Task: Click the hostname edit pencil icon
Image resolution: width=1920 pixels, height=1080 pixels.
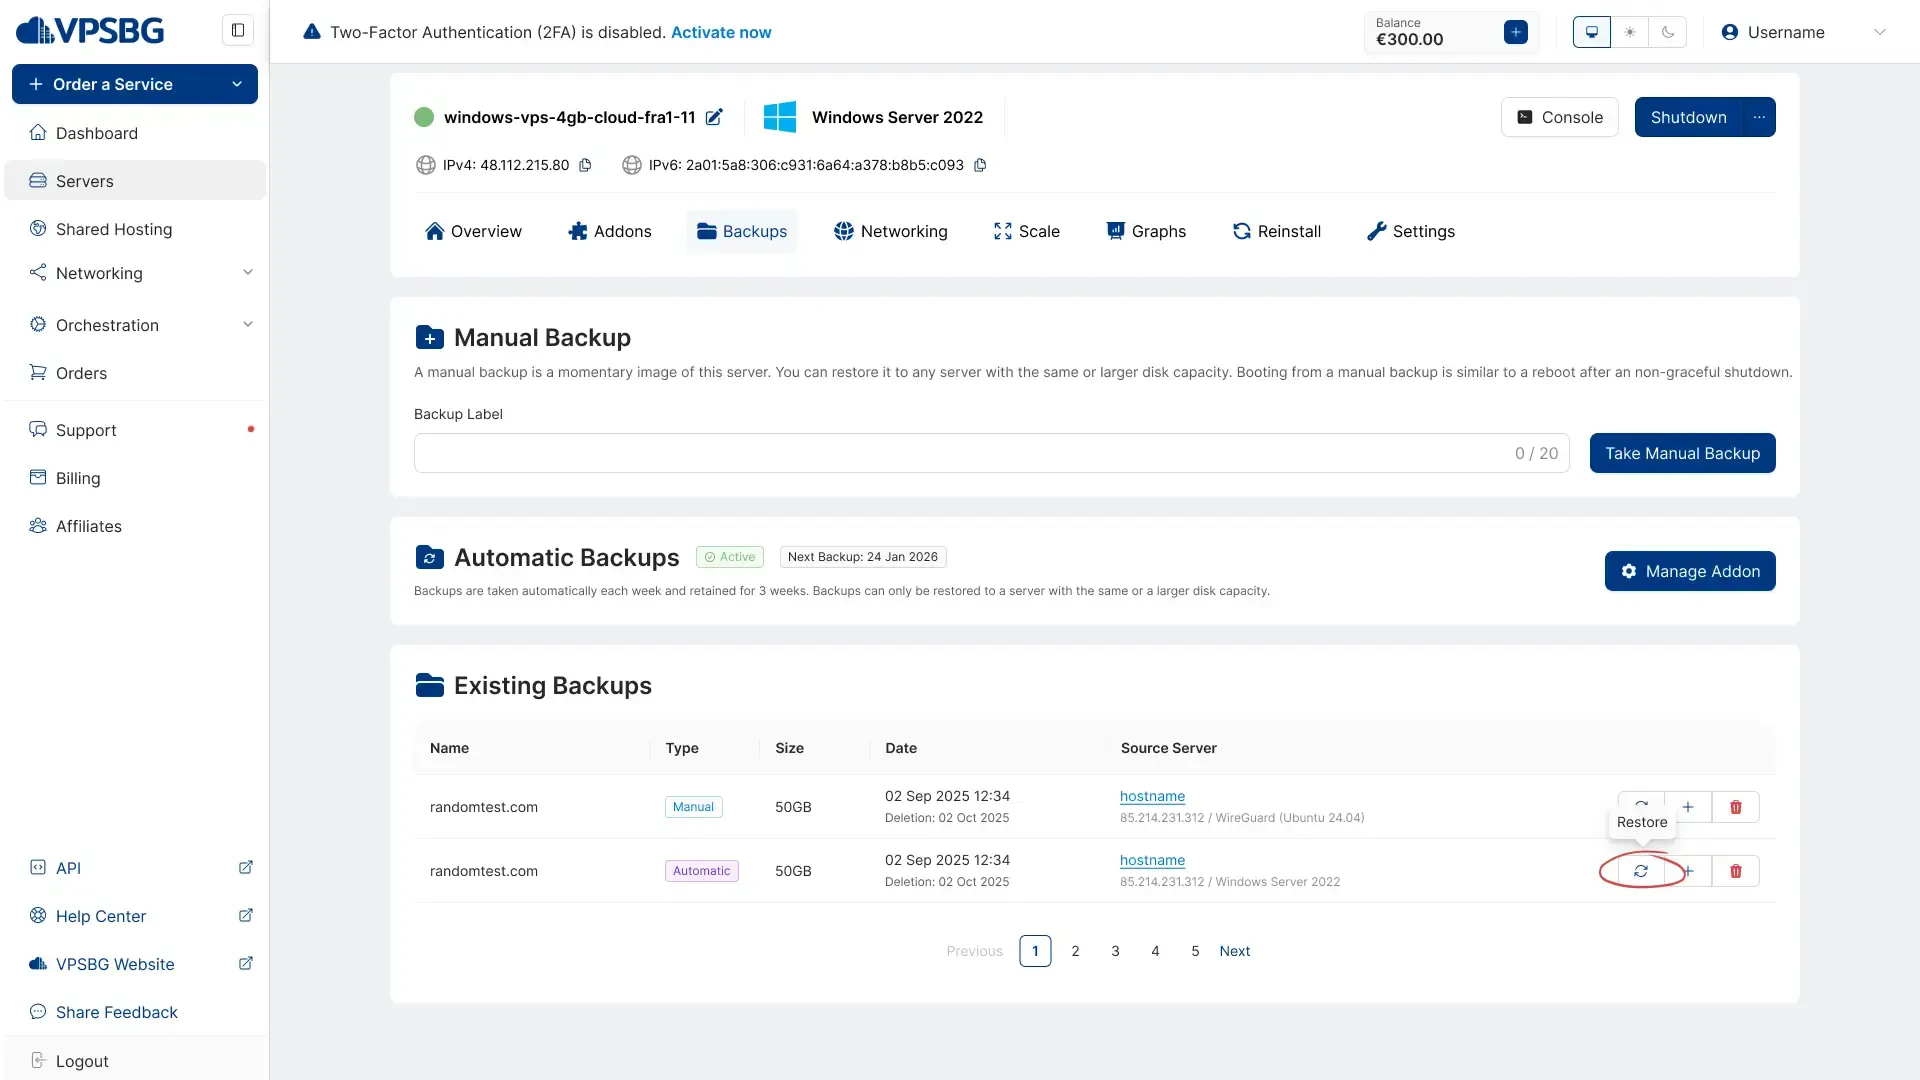Action: 714,117
